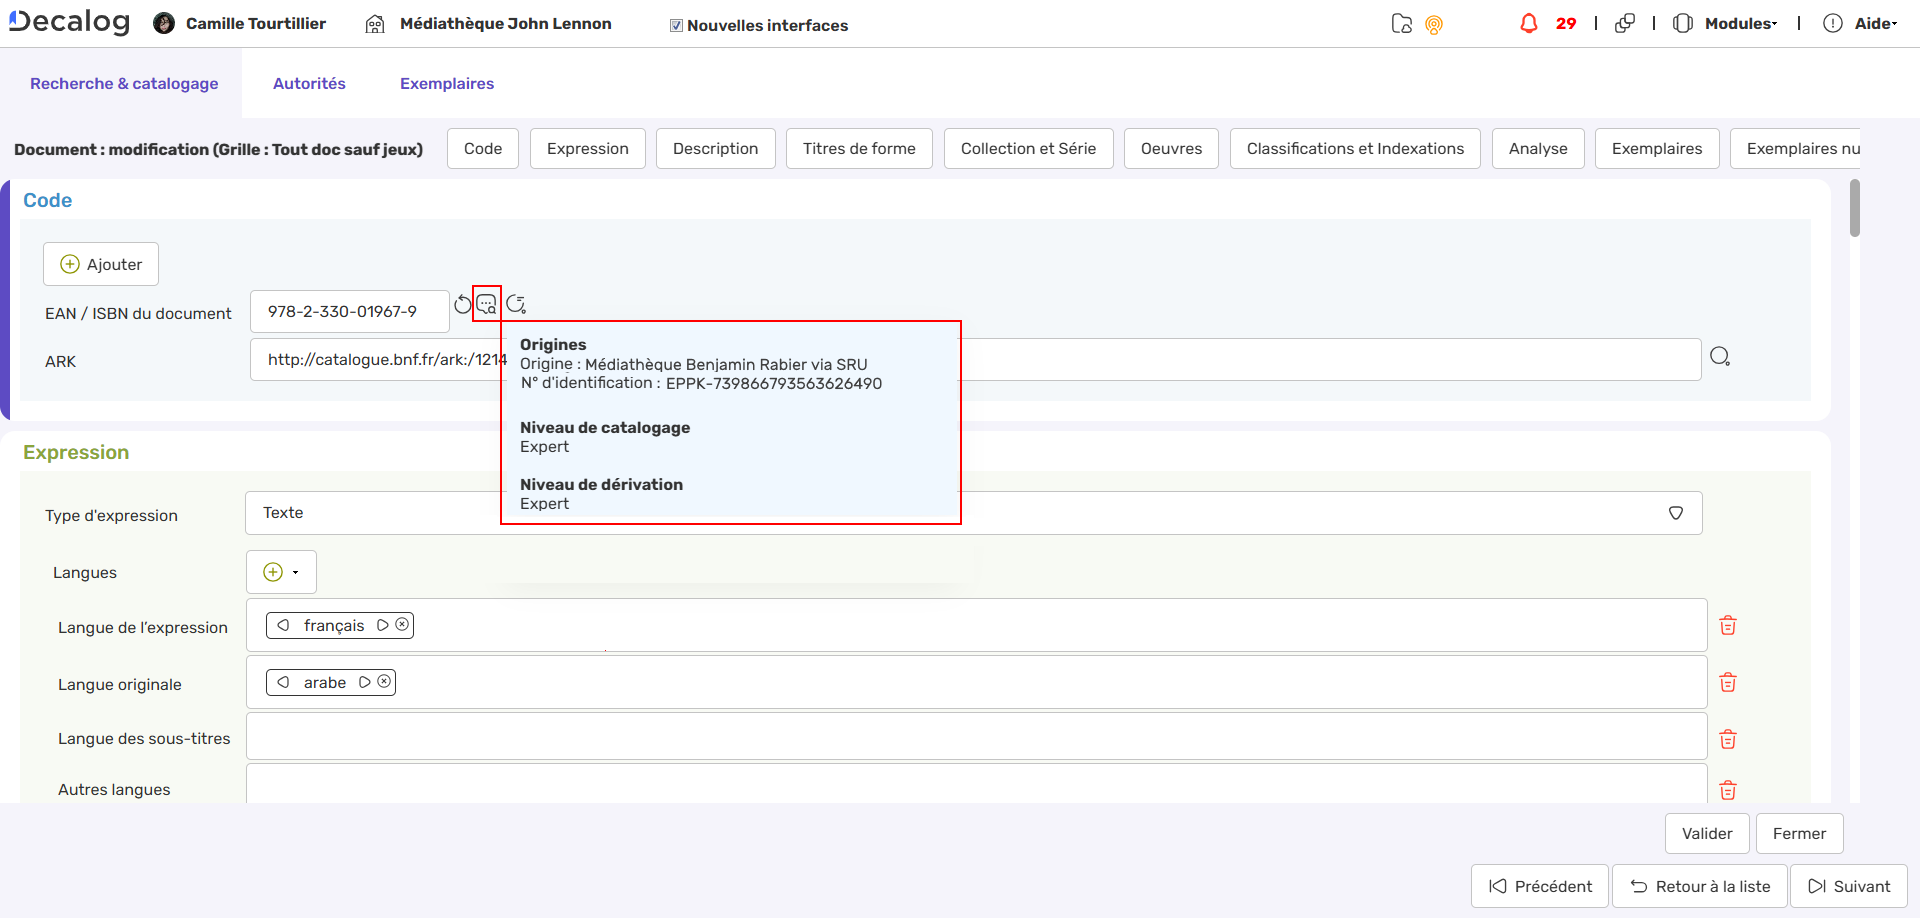Open the EAN comment search popup icon

[x=486, y=304]
